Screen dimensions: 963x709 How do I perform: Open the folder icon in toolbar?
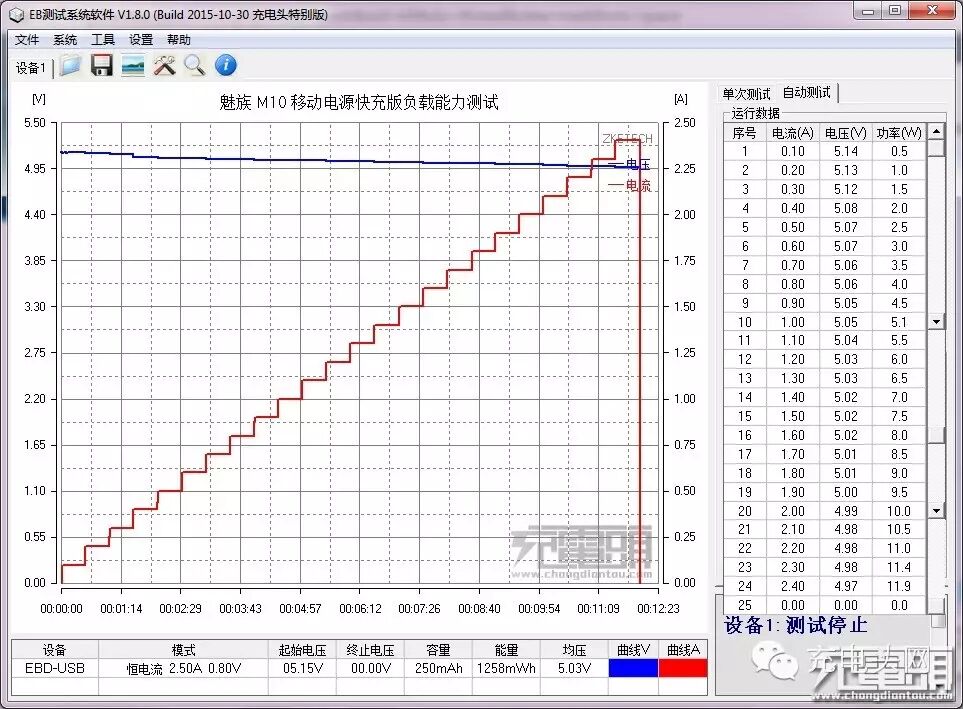tap(71, 65)
